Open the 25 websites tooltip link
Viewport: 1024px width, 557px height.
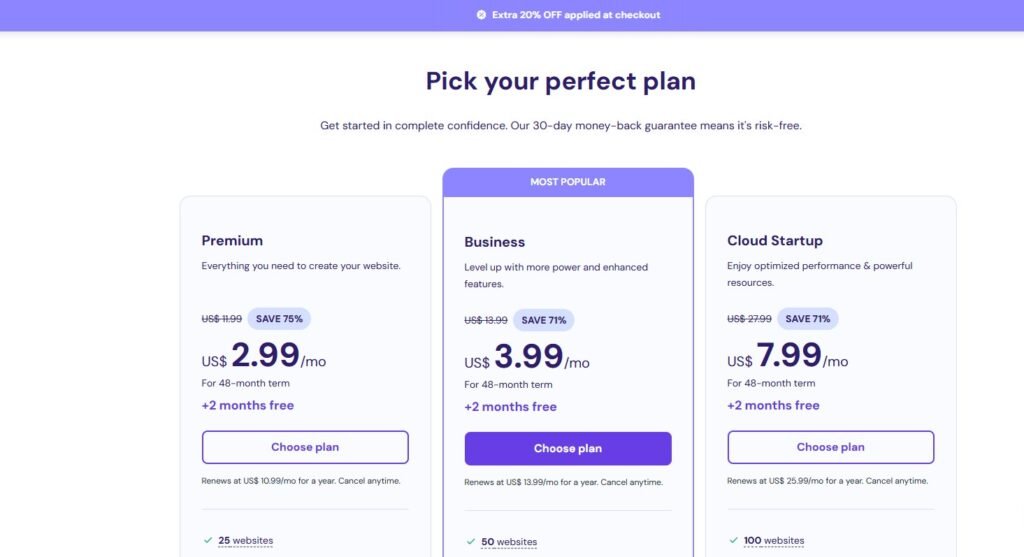point(246,541)
